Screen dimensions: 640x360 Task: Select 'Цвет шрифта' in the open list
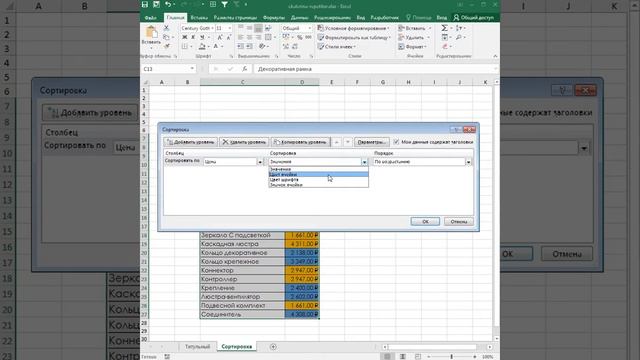pos(318,180)
